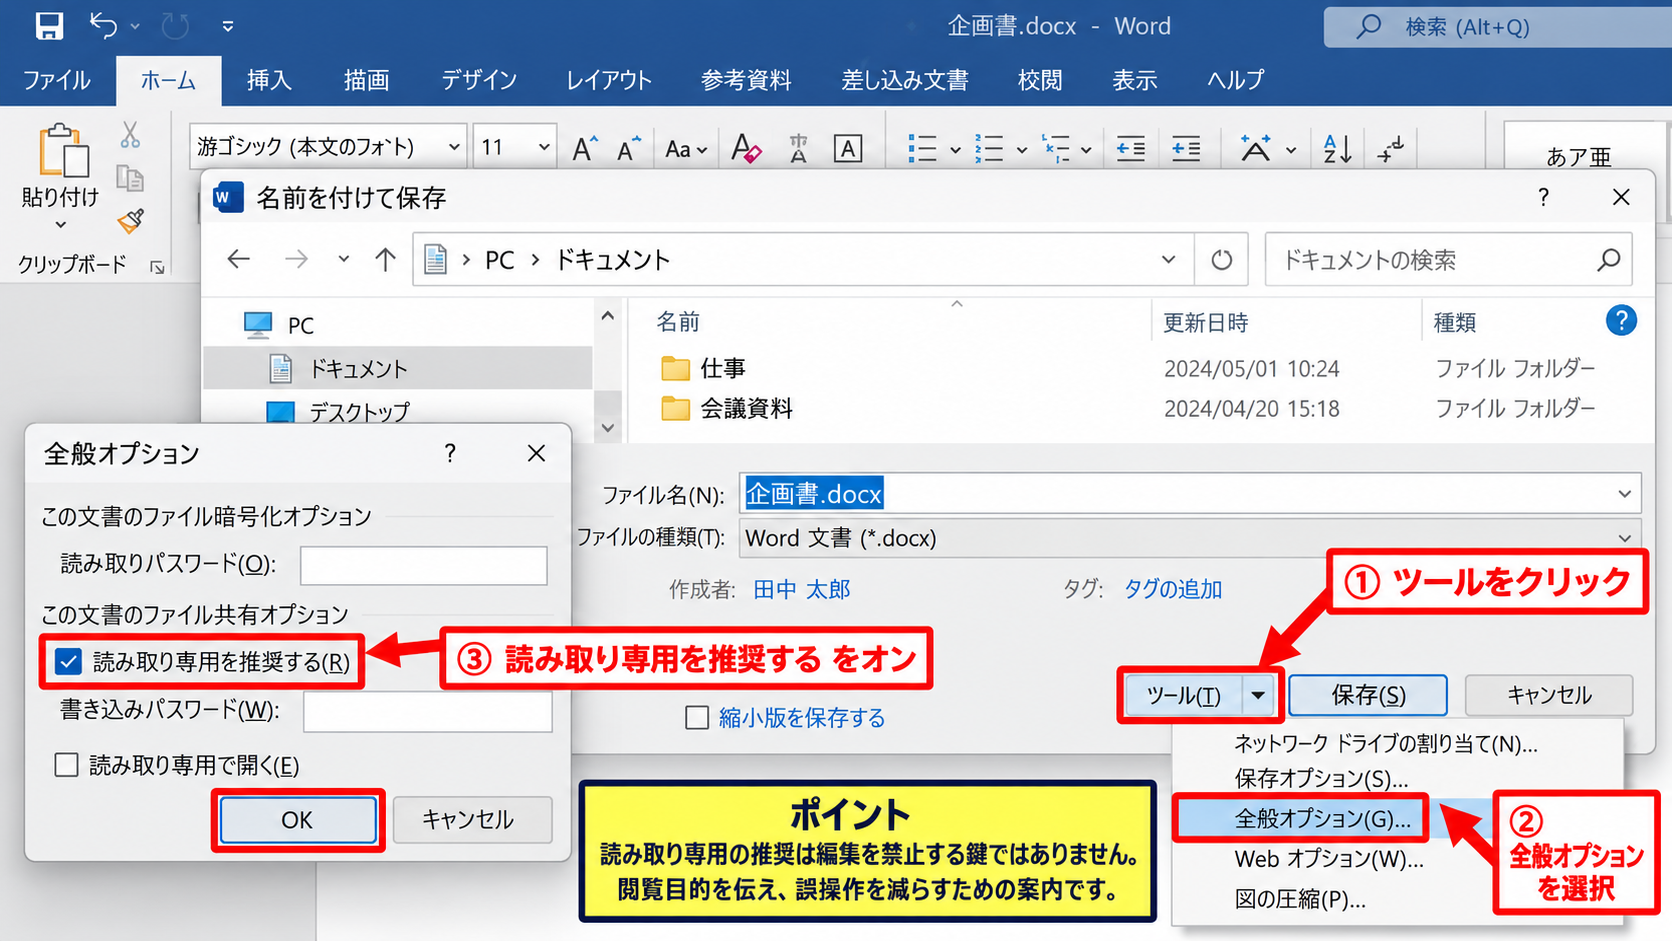Image resolution: width=1672 pixels, height=941 pixels.
Task: Apply a bulleted list from the ribbon
Action: tap(922, 149)
